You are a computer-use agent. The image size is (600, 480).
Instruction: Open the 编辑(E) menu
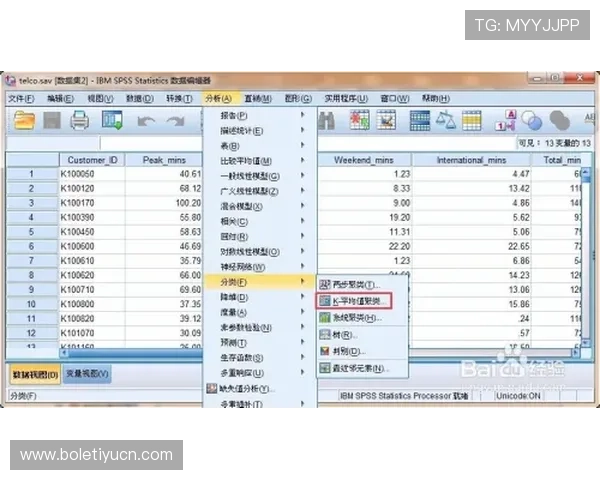(60, 99)
